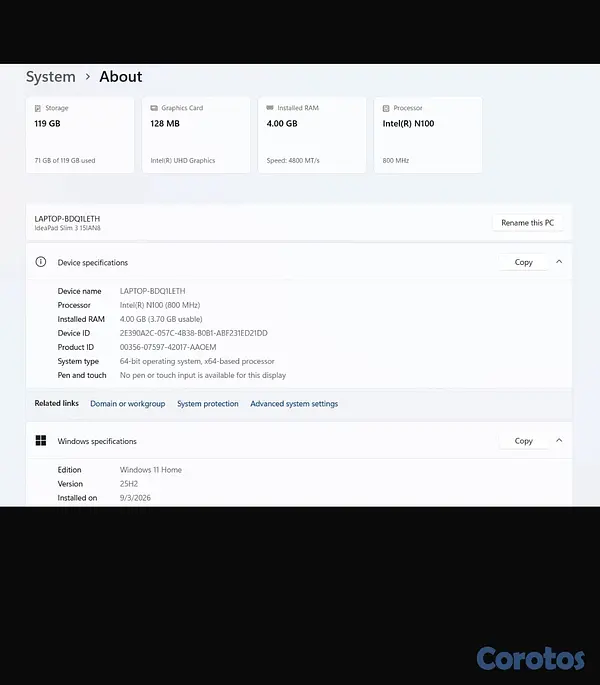The image size is (600, 685).
Task: Click the Product ID label
Action: (76, 347)
